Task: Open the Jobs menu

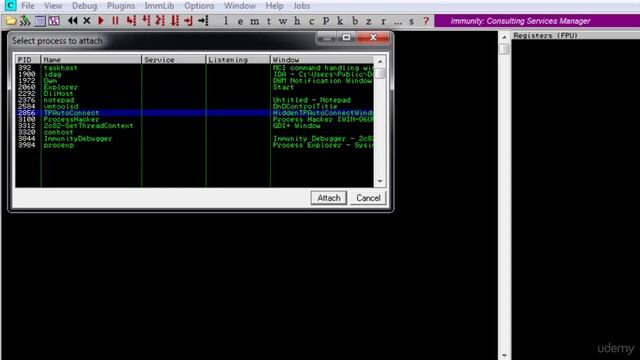Action: [x=301, y=6]
